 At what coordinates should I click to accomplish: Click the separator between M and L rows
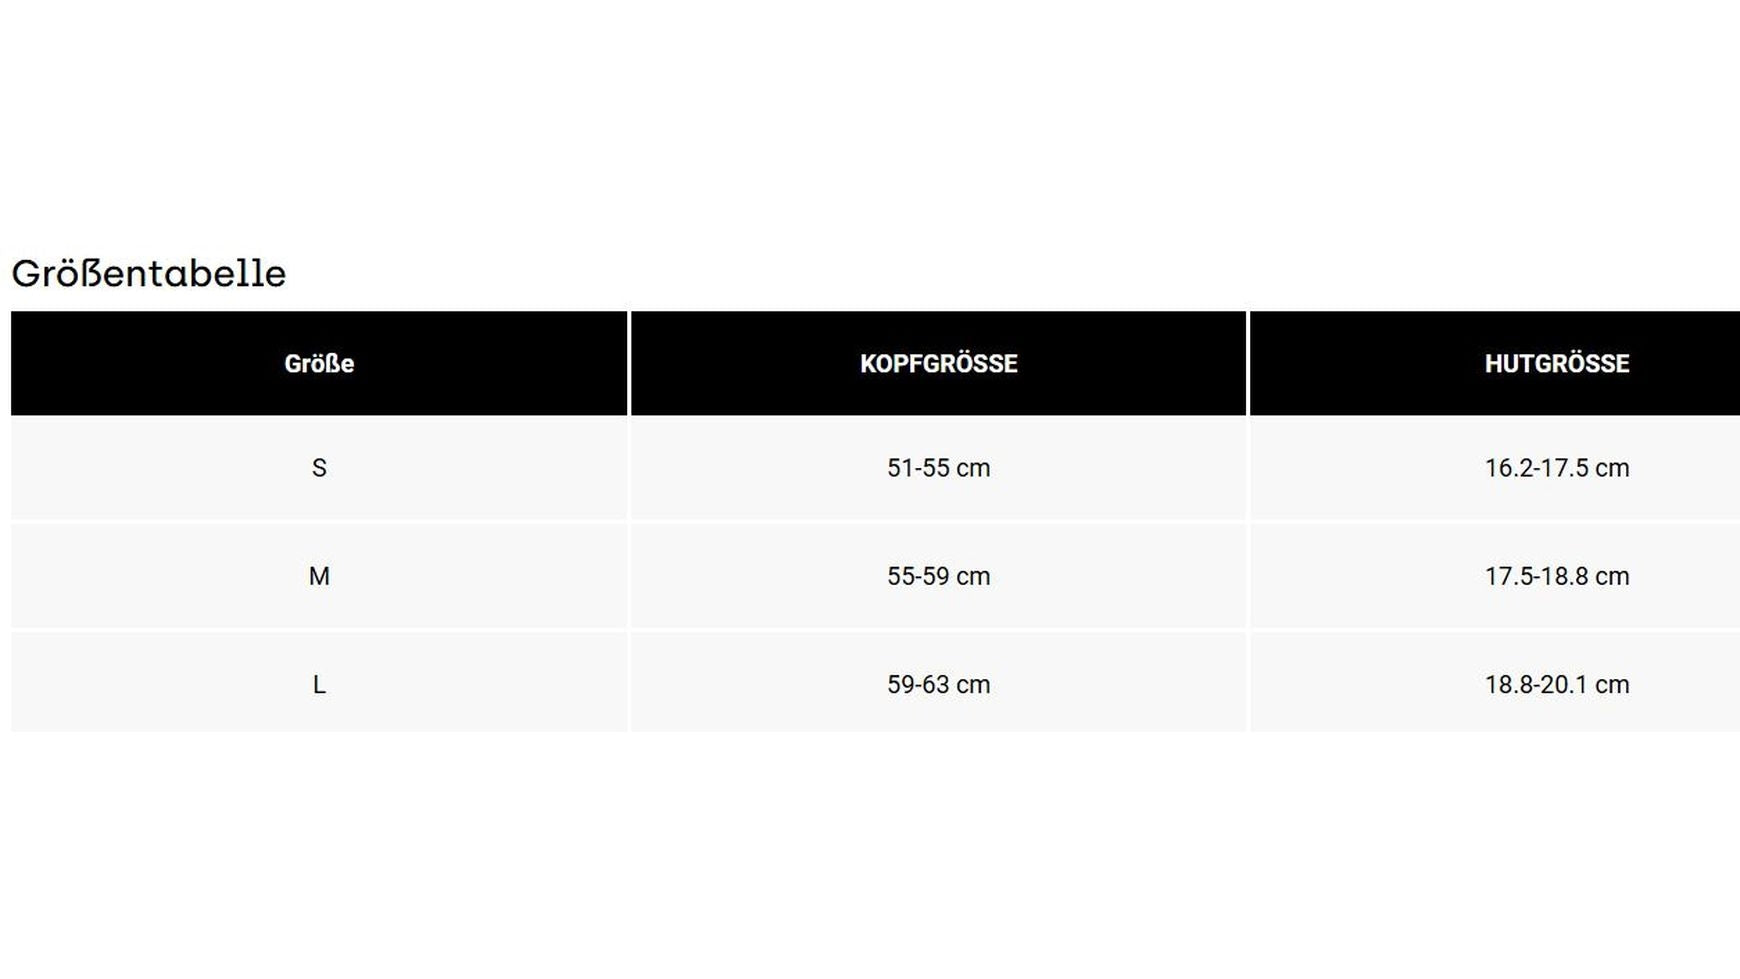point(319,630)
